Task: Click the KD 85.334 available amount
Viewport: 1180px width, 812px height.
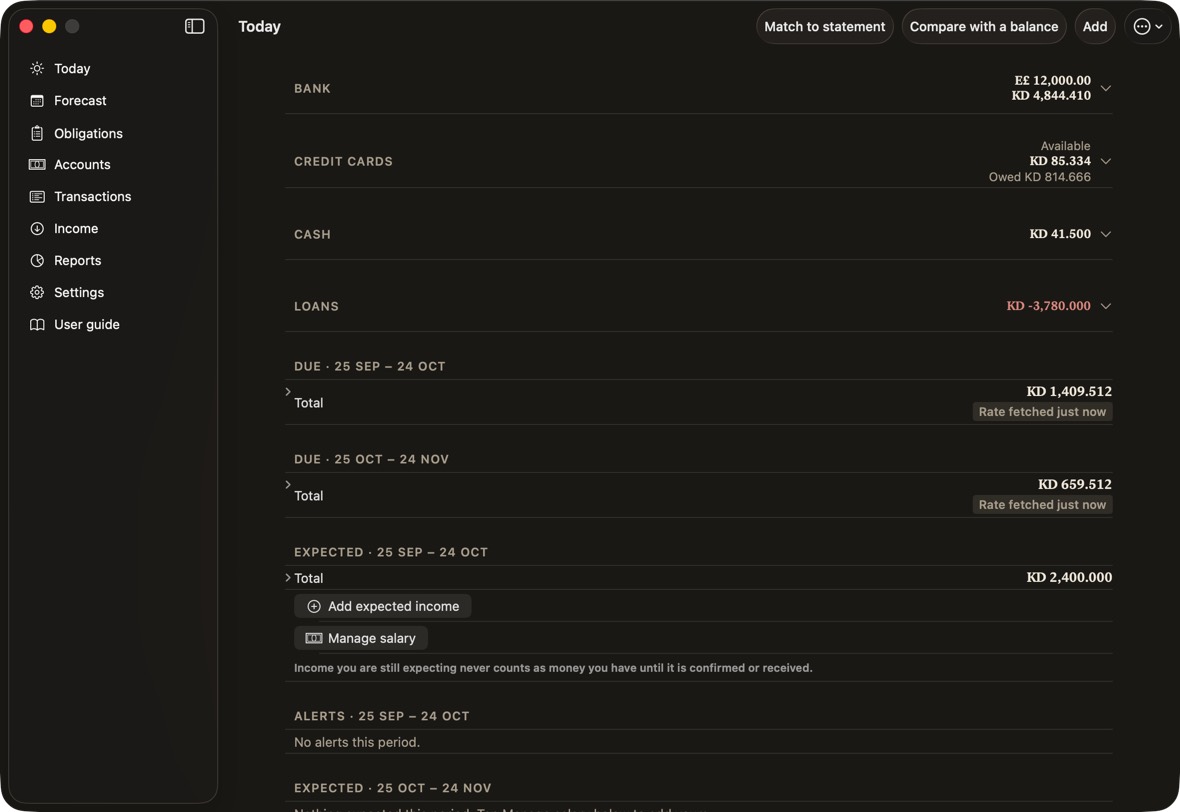Action: coord(1060,161)
